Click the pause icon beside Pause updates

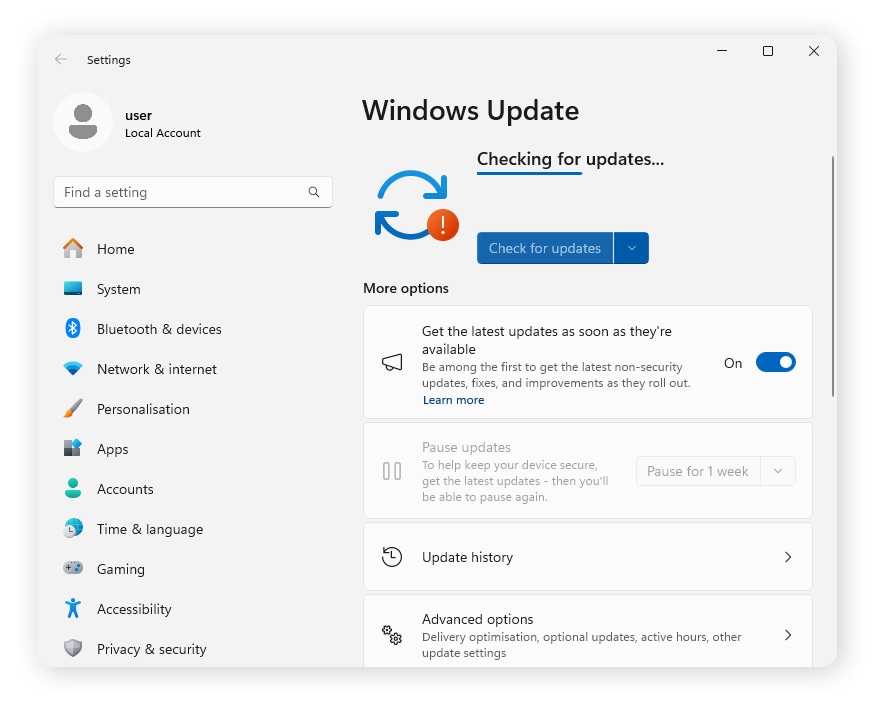click(x=392, y=471)
